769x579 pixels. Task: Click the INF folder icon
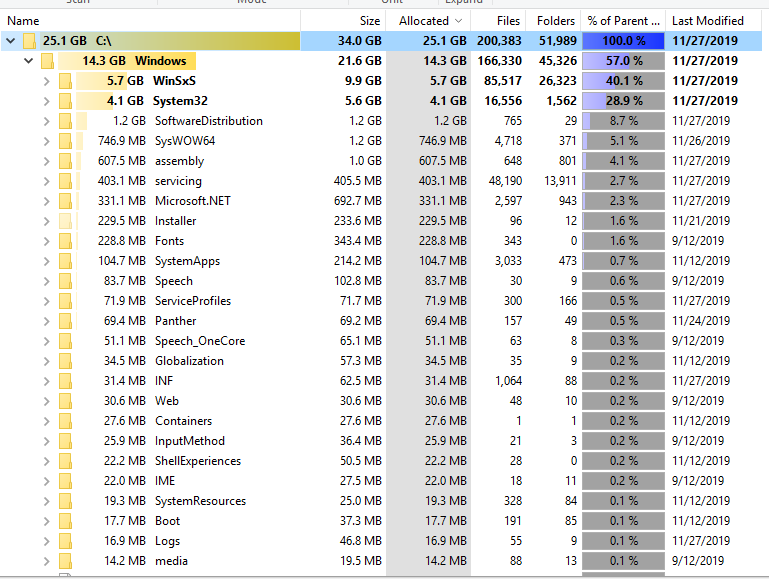tap(65, 381)
